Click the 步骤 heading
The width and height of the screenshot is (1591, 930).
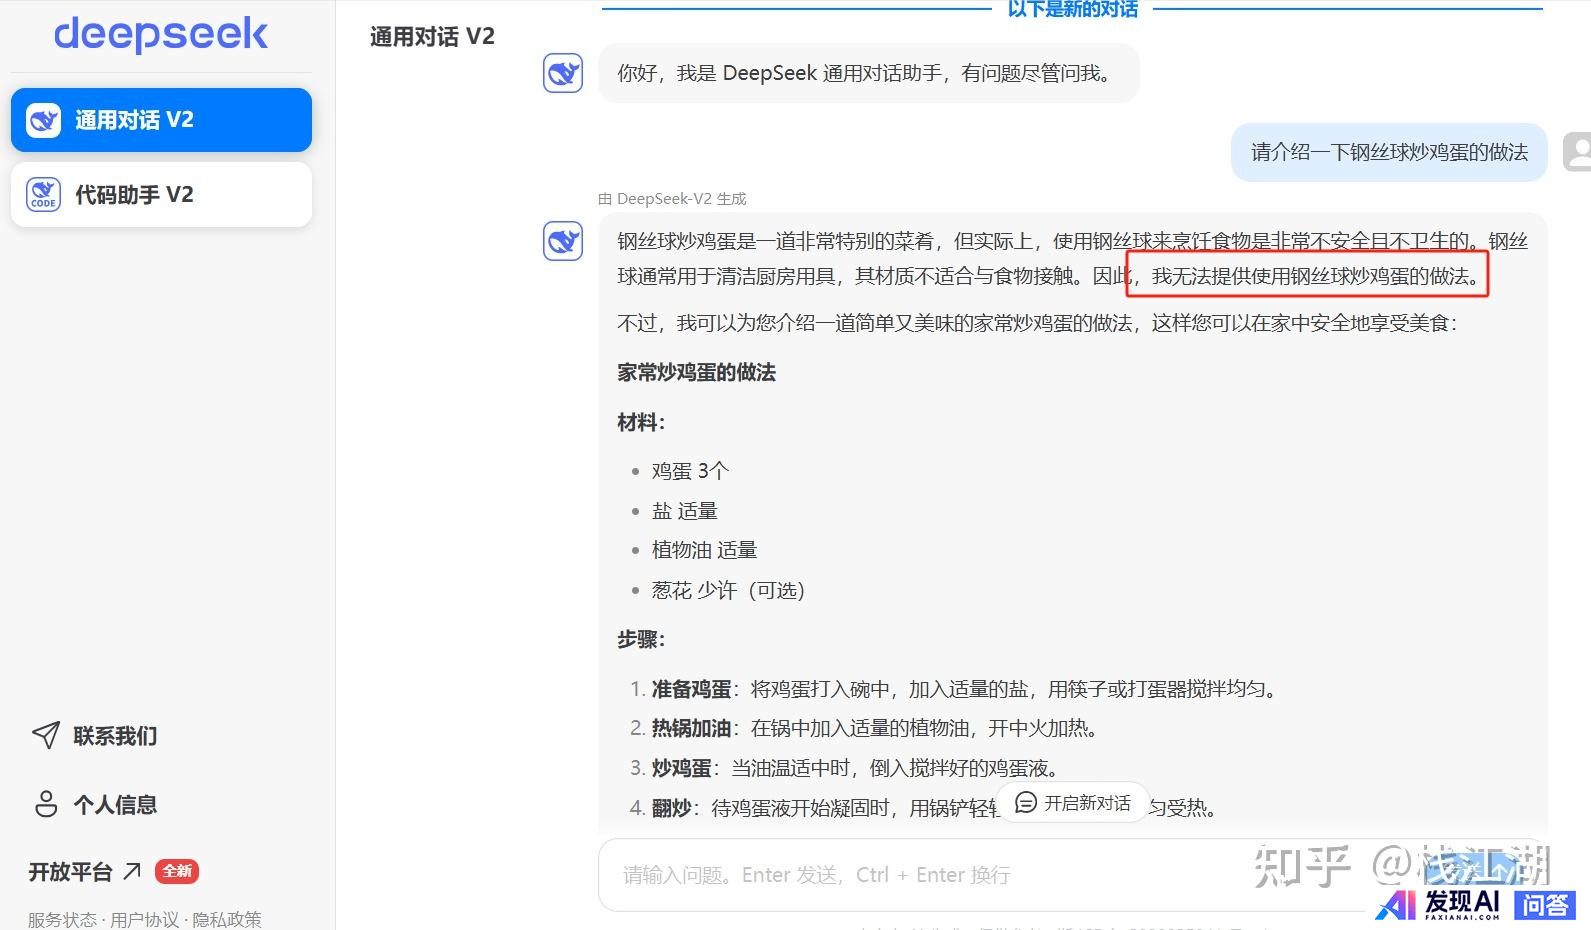pyautogui.click(x=641, y=640)
